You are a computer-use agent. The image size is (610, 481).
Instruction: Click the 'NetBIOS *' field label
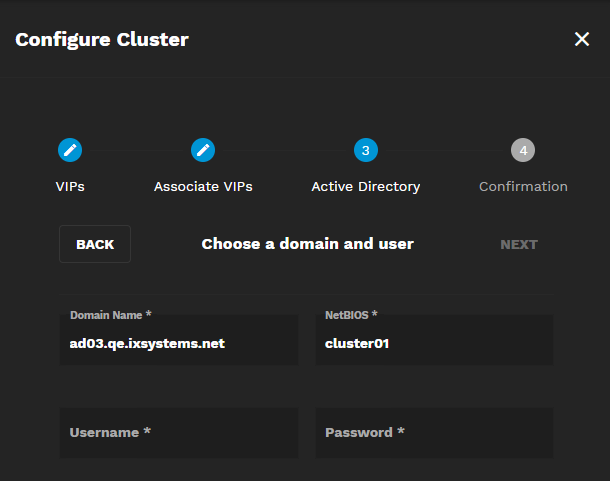coord(351,315)
